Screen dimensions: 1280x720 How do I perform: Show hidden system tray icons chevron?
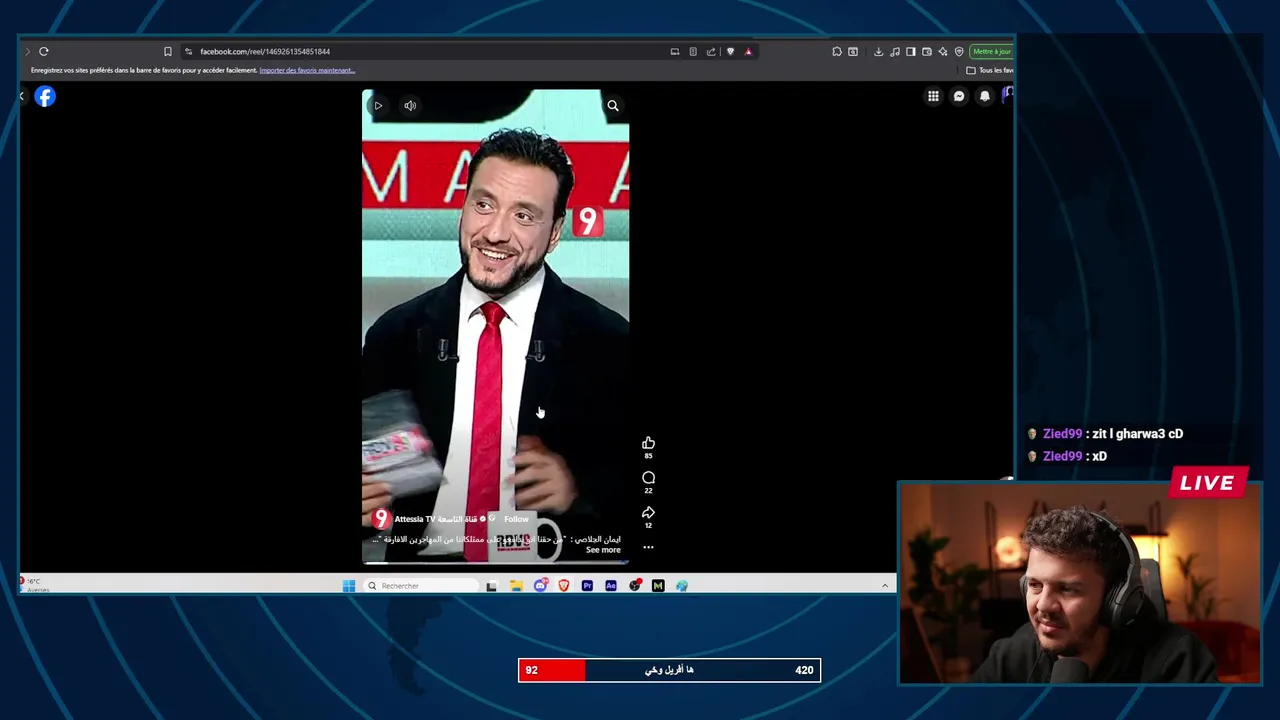(x=885, y=586)
